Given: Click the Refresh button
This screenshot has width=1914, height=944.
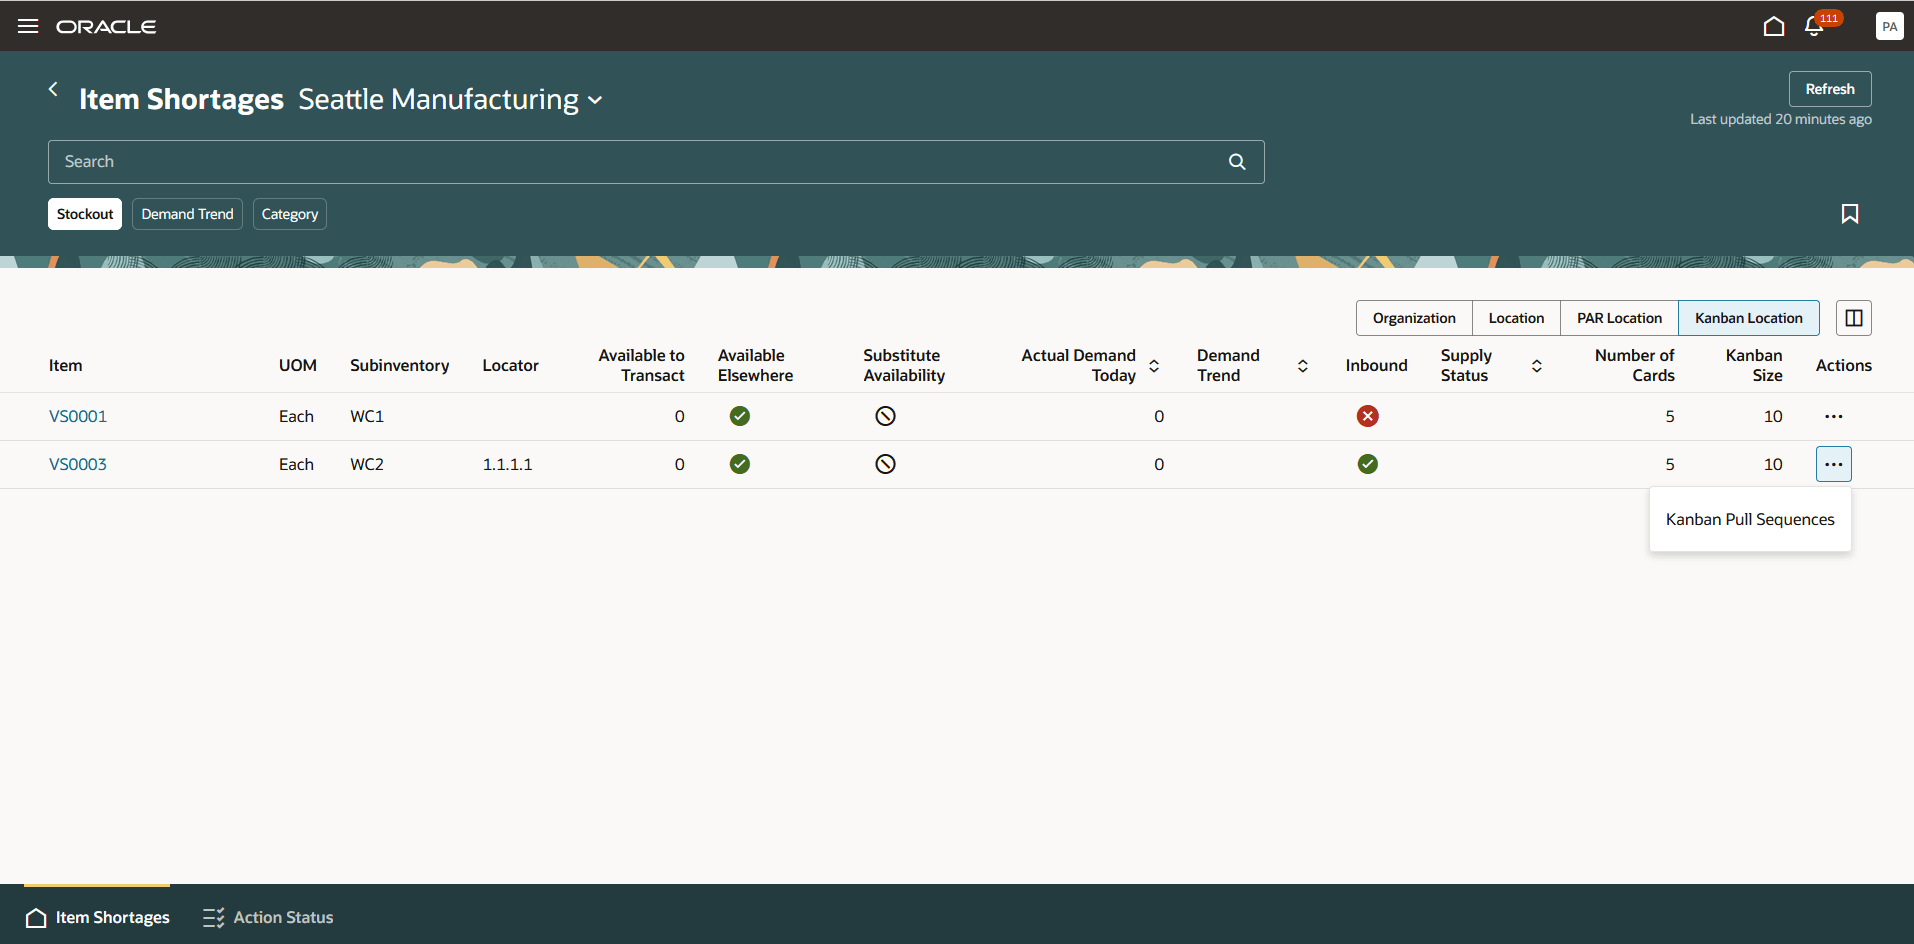Looking at the screenshot, I should (x=1829, y=88).
